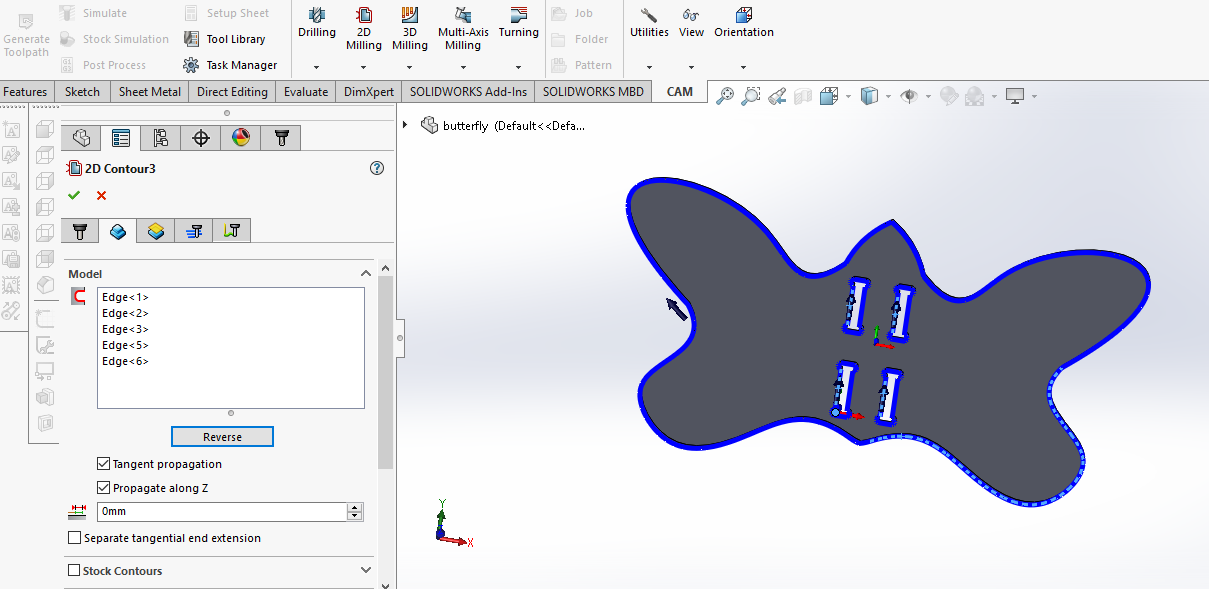Image resolution: width=1209 pixels, height=589 pixels.
Task: Open the CAM Utilities icon
Action: click(x=649, y=15)
